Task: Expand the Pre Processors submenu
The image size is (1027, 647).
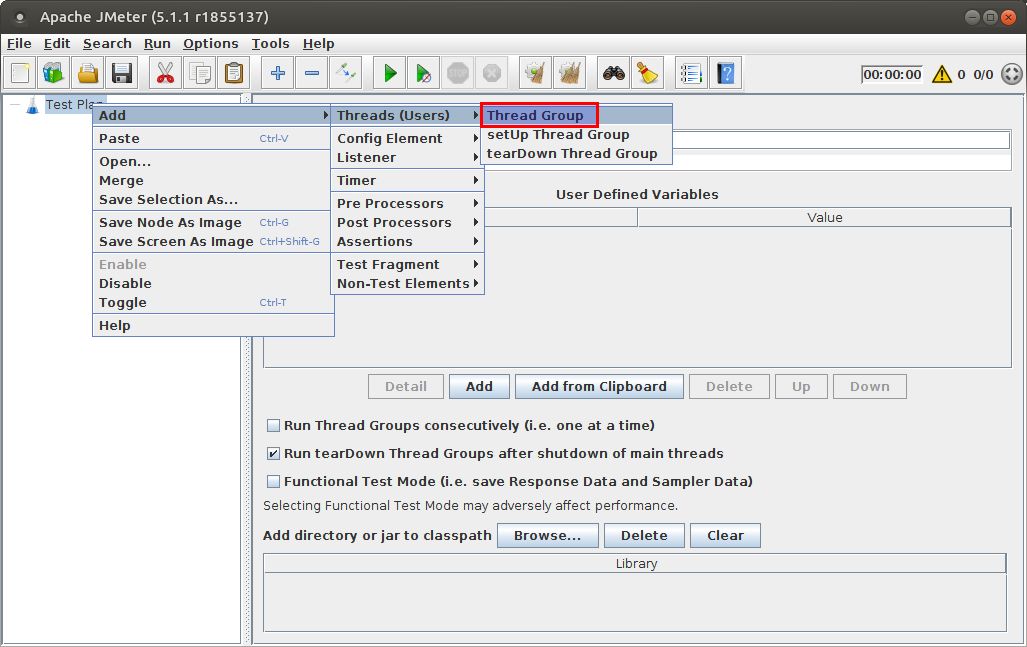Action: [407, 203]
